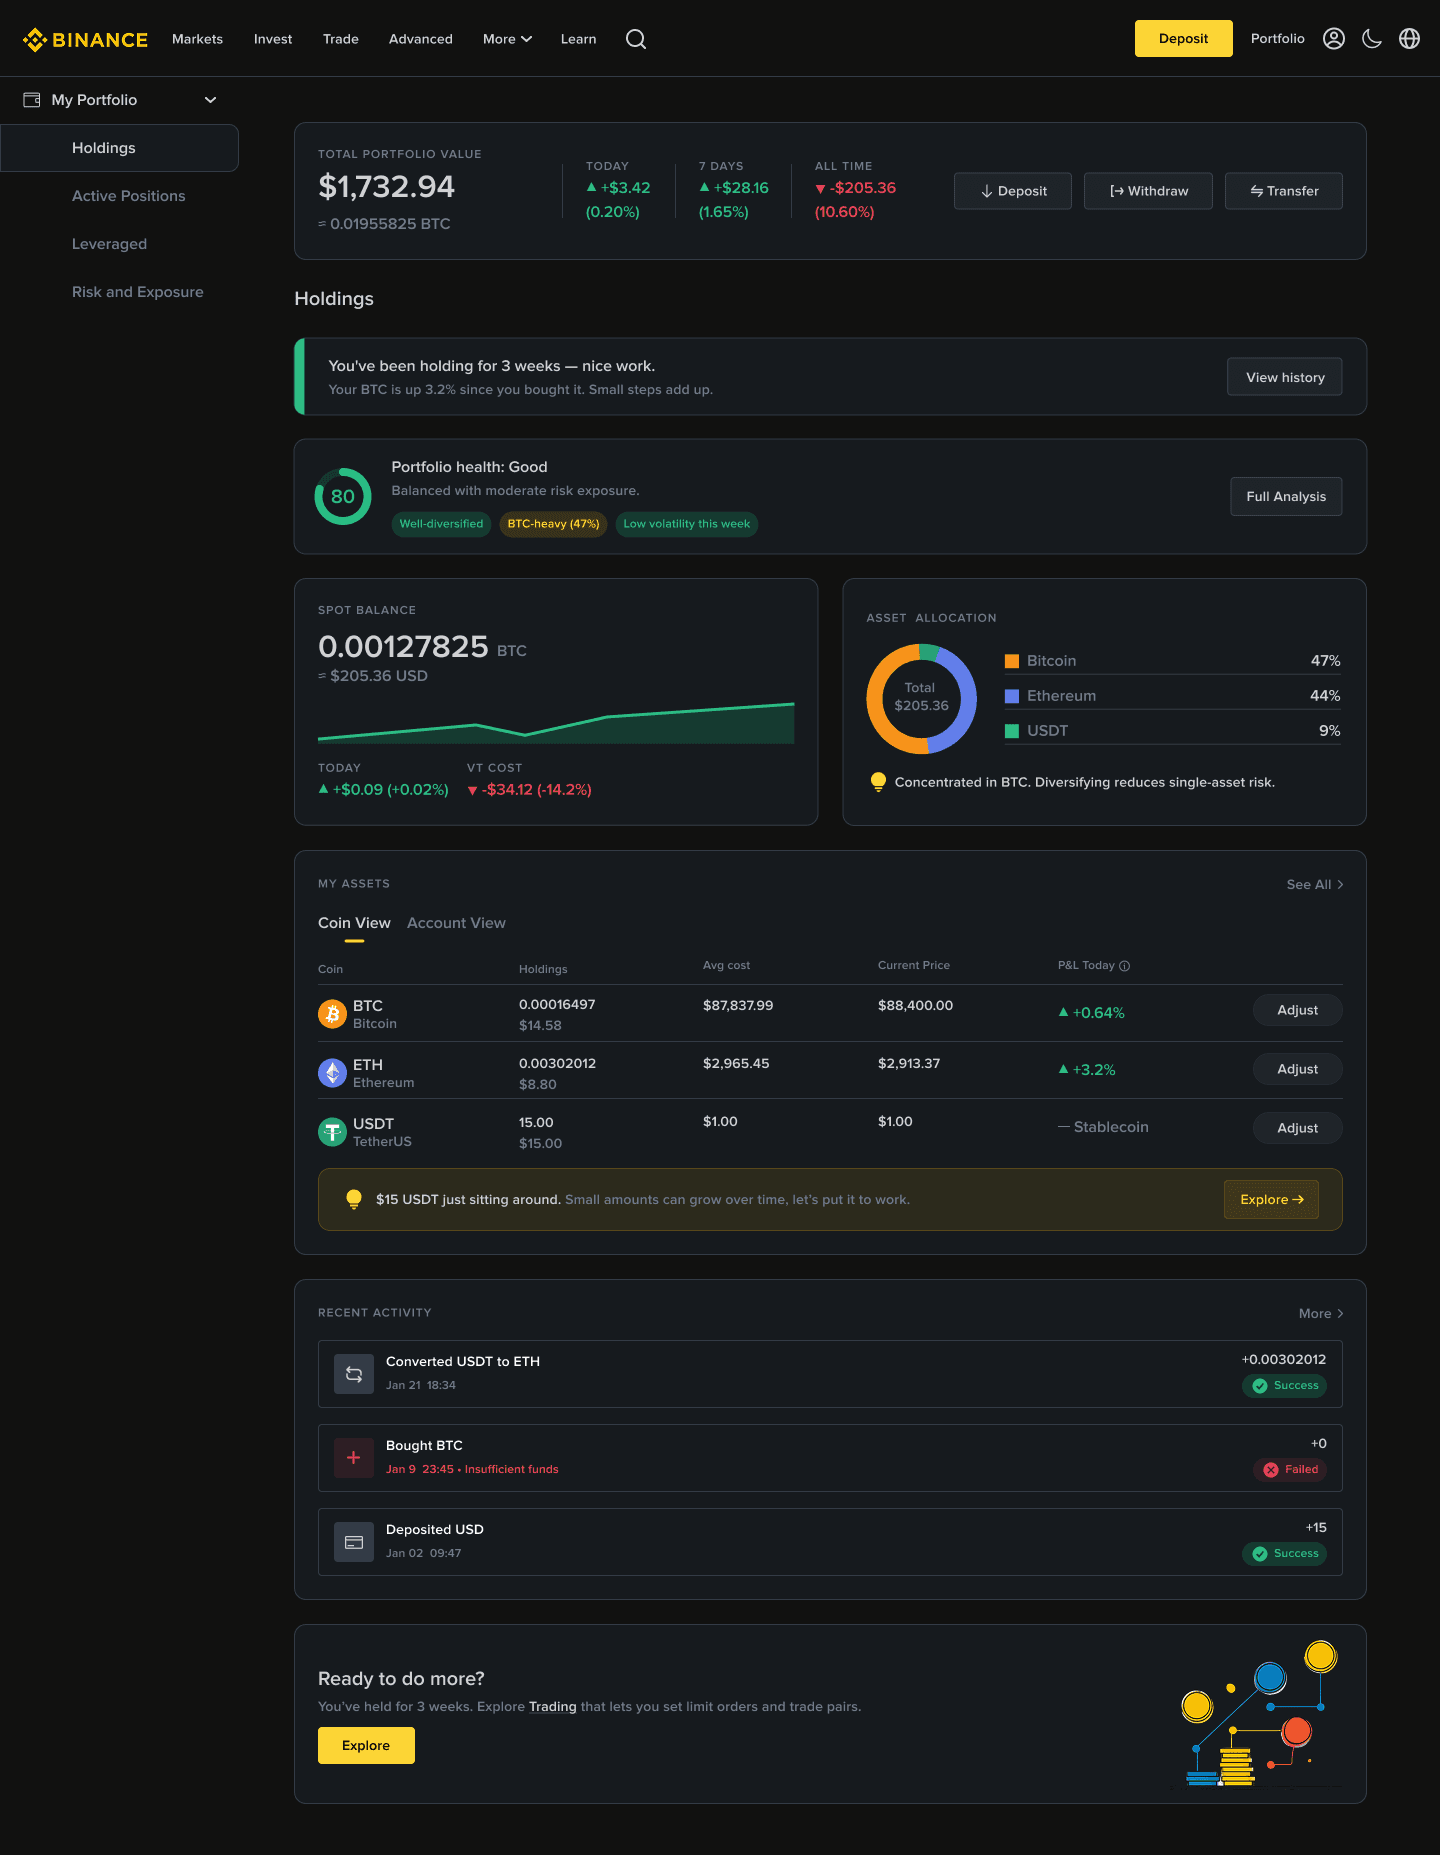Click the Ready to do more illustration
Screen dimensions: 1440x1855
click(x=1260, y=1714)
